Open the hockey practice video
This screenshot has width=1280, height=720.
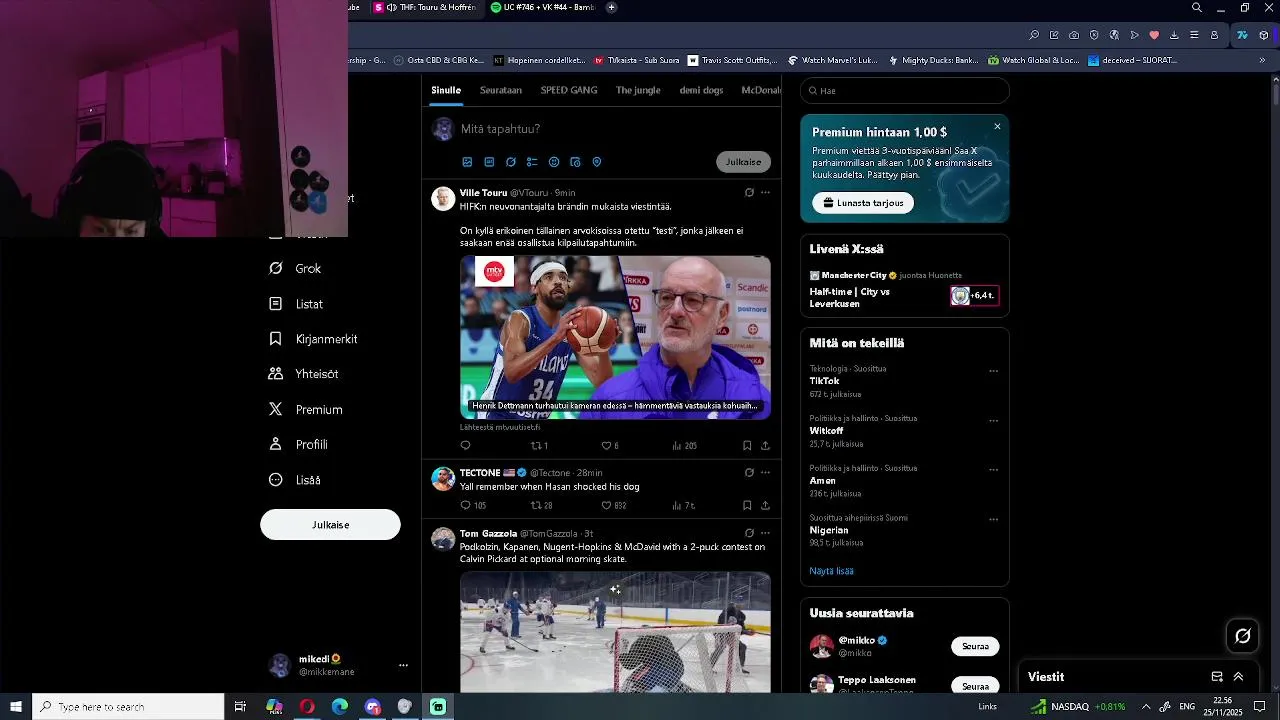point(615,632)
